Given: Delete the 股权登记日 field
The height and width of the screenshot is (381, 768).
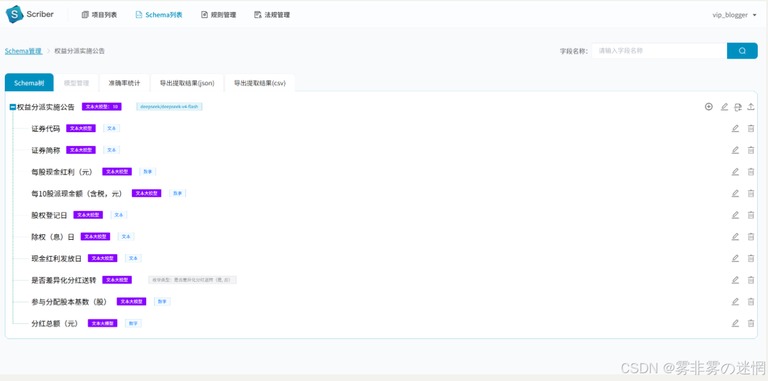Looking at the screenshot, I should (x=751, y=214).
